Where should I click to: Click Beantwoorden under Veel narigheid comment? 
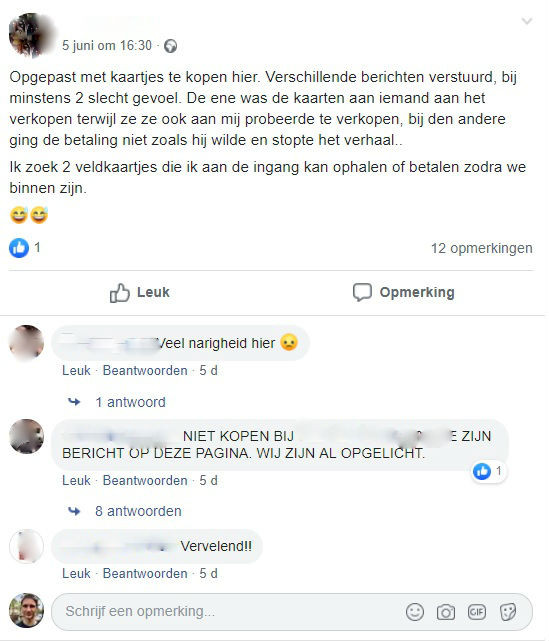click(145, 371)
